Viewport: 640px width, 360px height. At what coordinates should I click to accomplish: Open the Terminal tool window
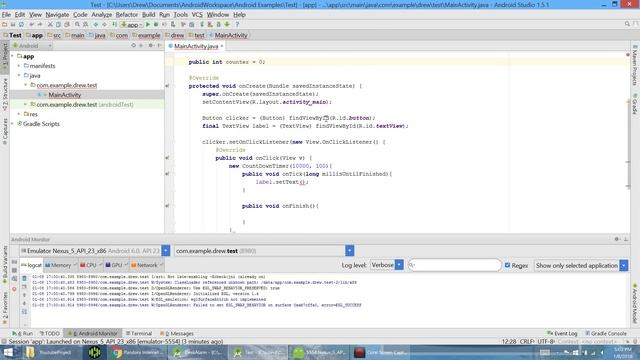pyautogui.click(x=139, y=333)
